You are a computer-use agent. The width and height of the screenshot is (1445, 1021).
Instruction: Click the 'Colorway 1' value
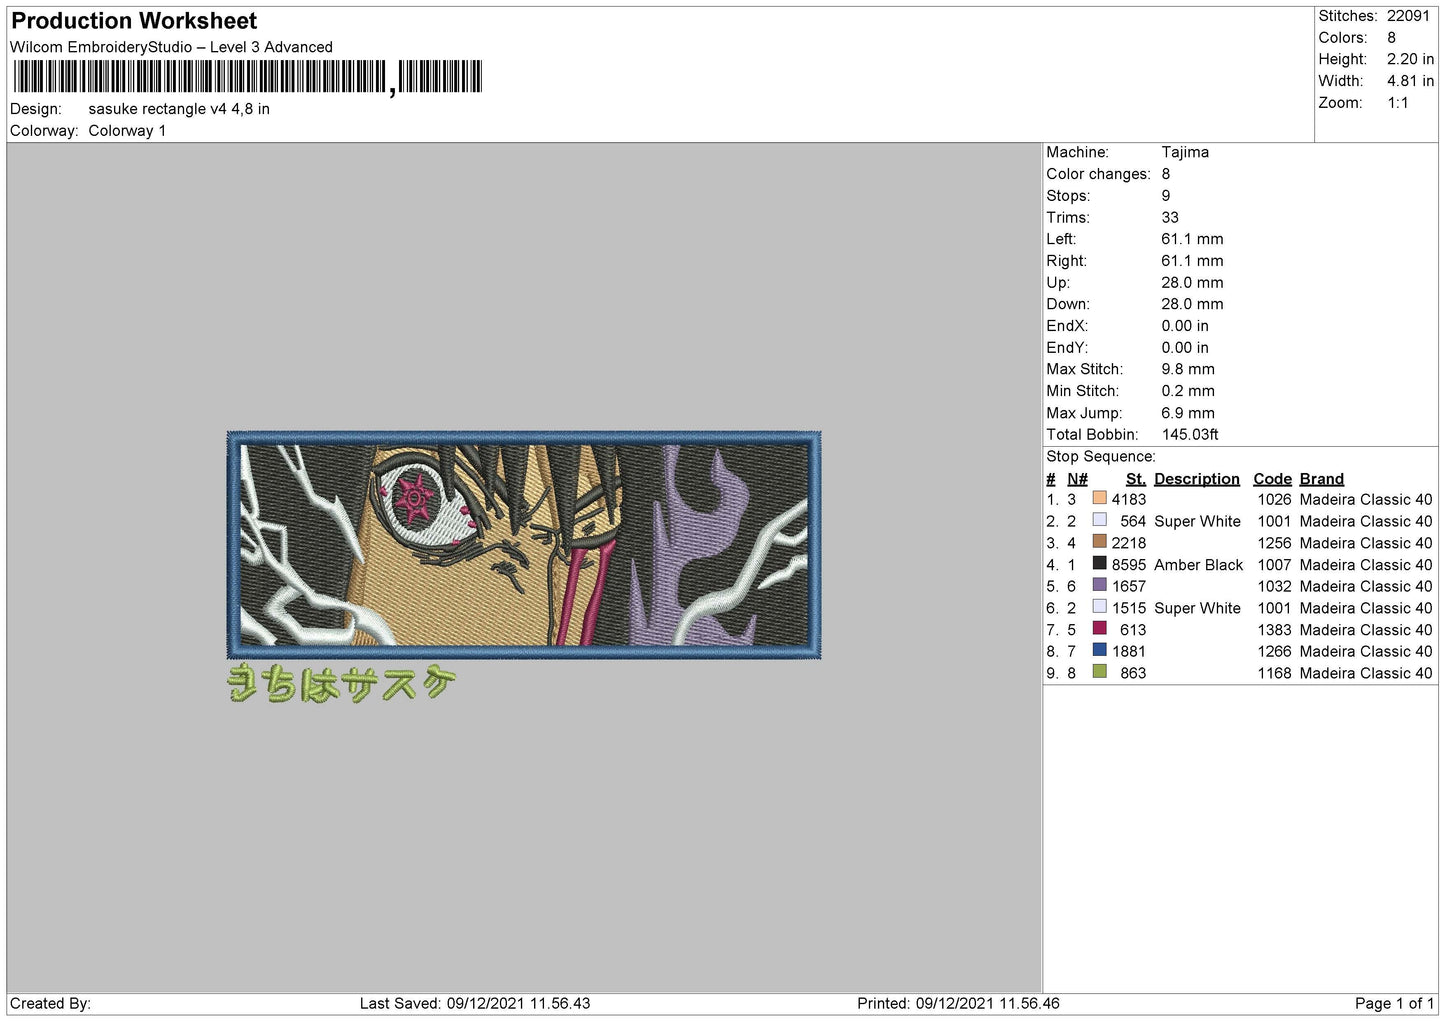[x=127, y=131]
